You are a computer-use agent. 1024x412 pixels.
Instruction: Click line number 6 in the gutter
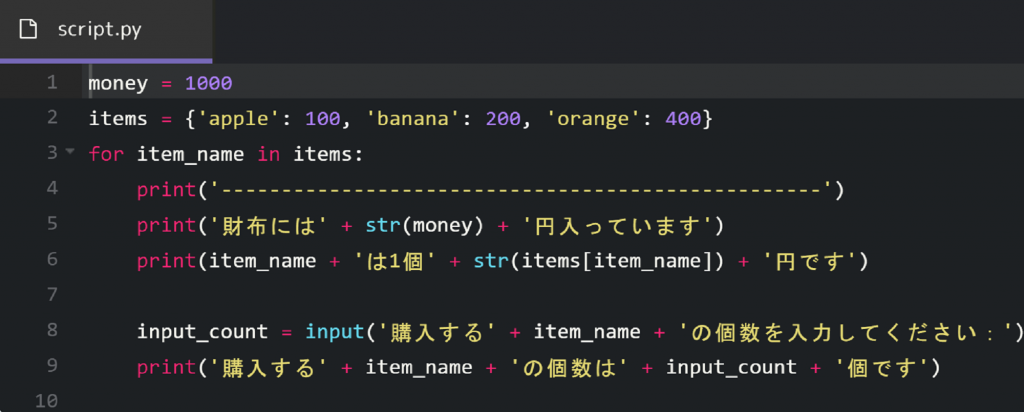(52, 259)
